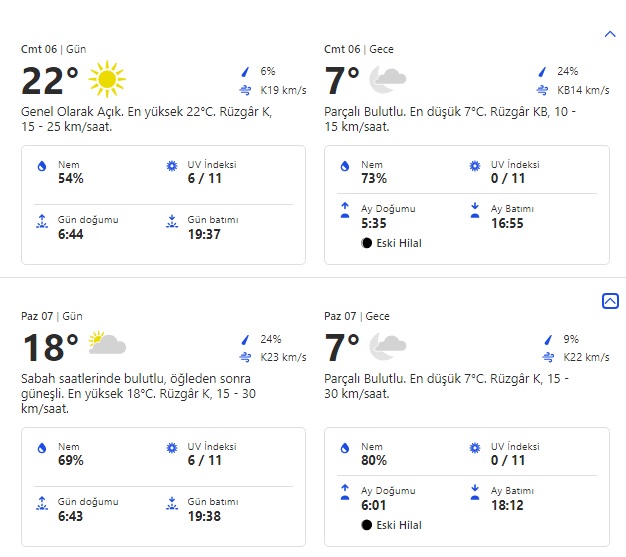
Task: Click the sunrise icon next to 6:44
Action: click(x=41, y=222)
